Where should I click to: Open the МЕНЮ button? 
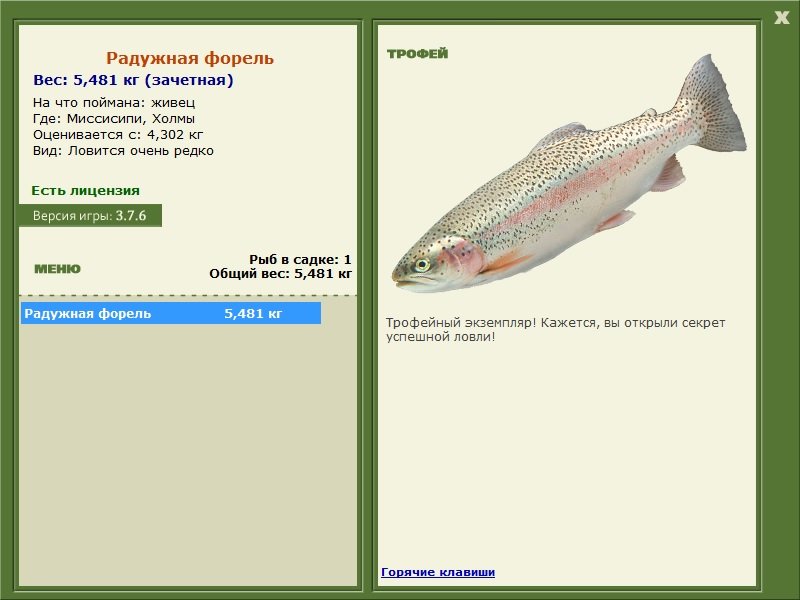[57, 269]
